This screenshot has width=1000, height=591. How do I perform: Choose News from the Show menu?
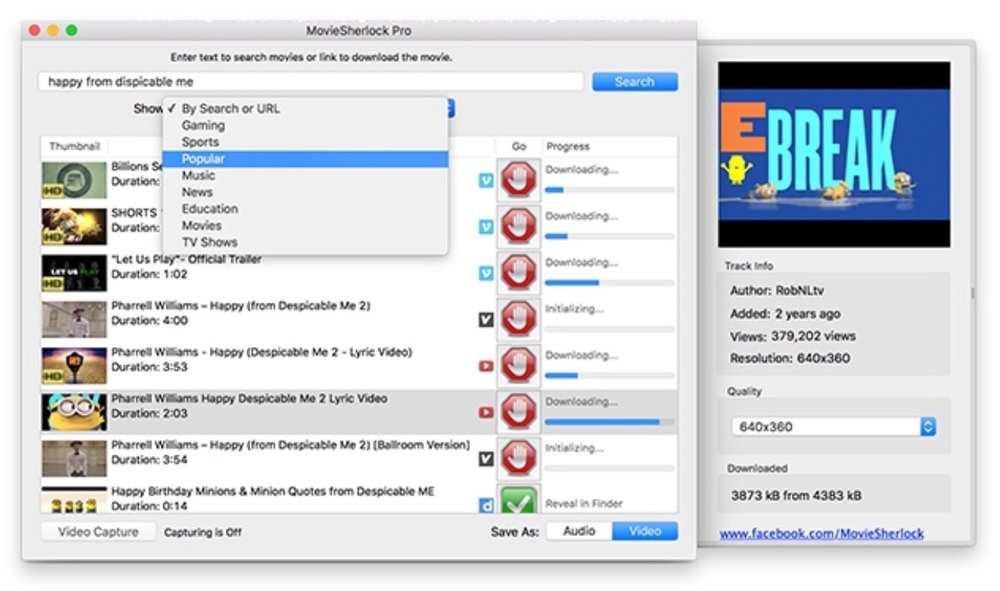[x=305, y=192]
